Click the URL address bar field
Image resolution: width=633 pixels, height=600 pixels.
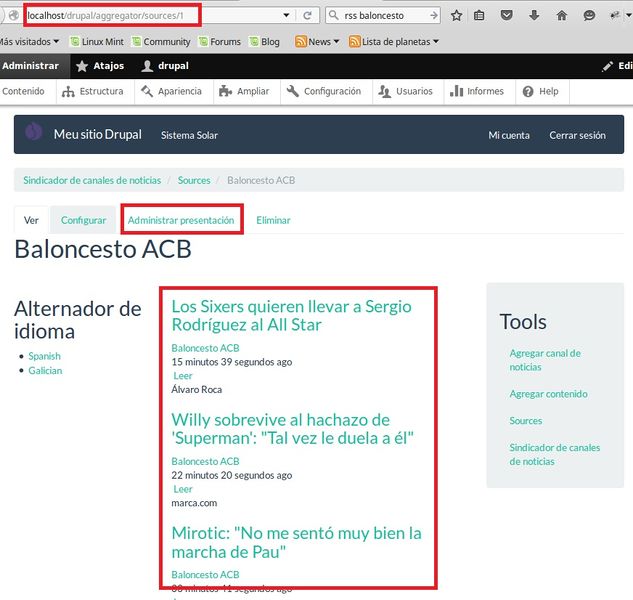153,15
